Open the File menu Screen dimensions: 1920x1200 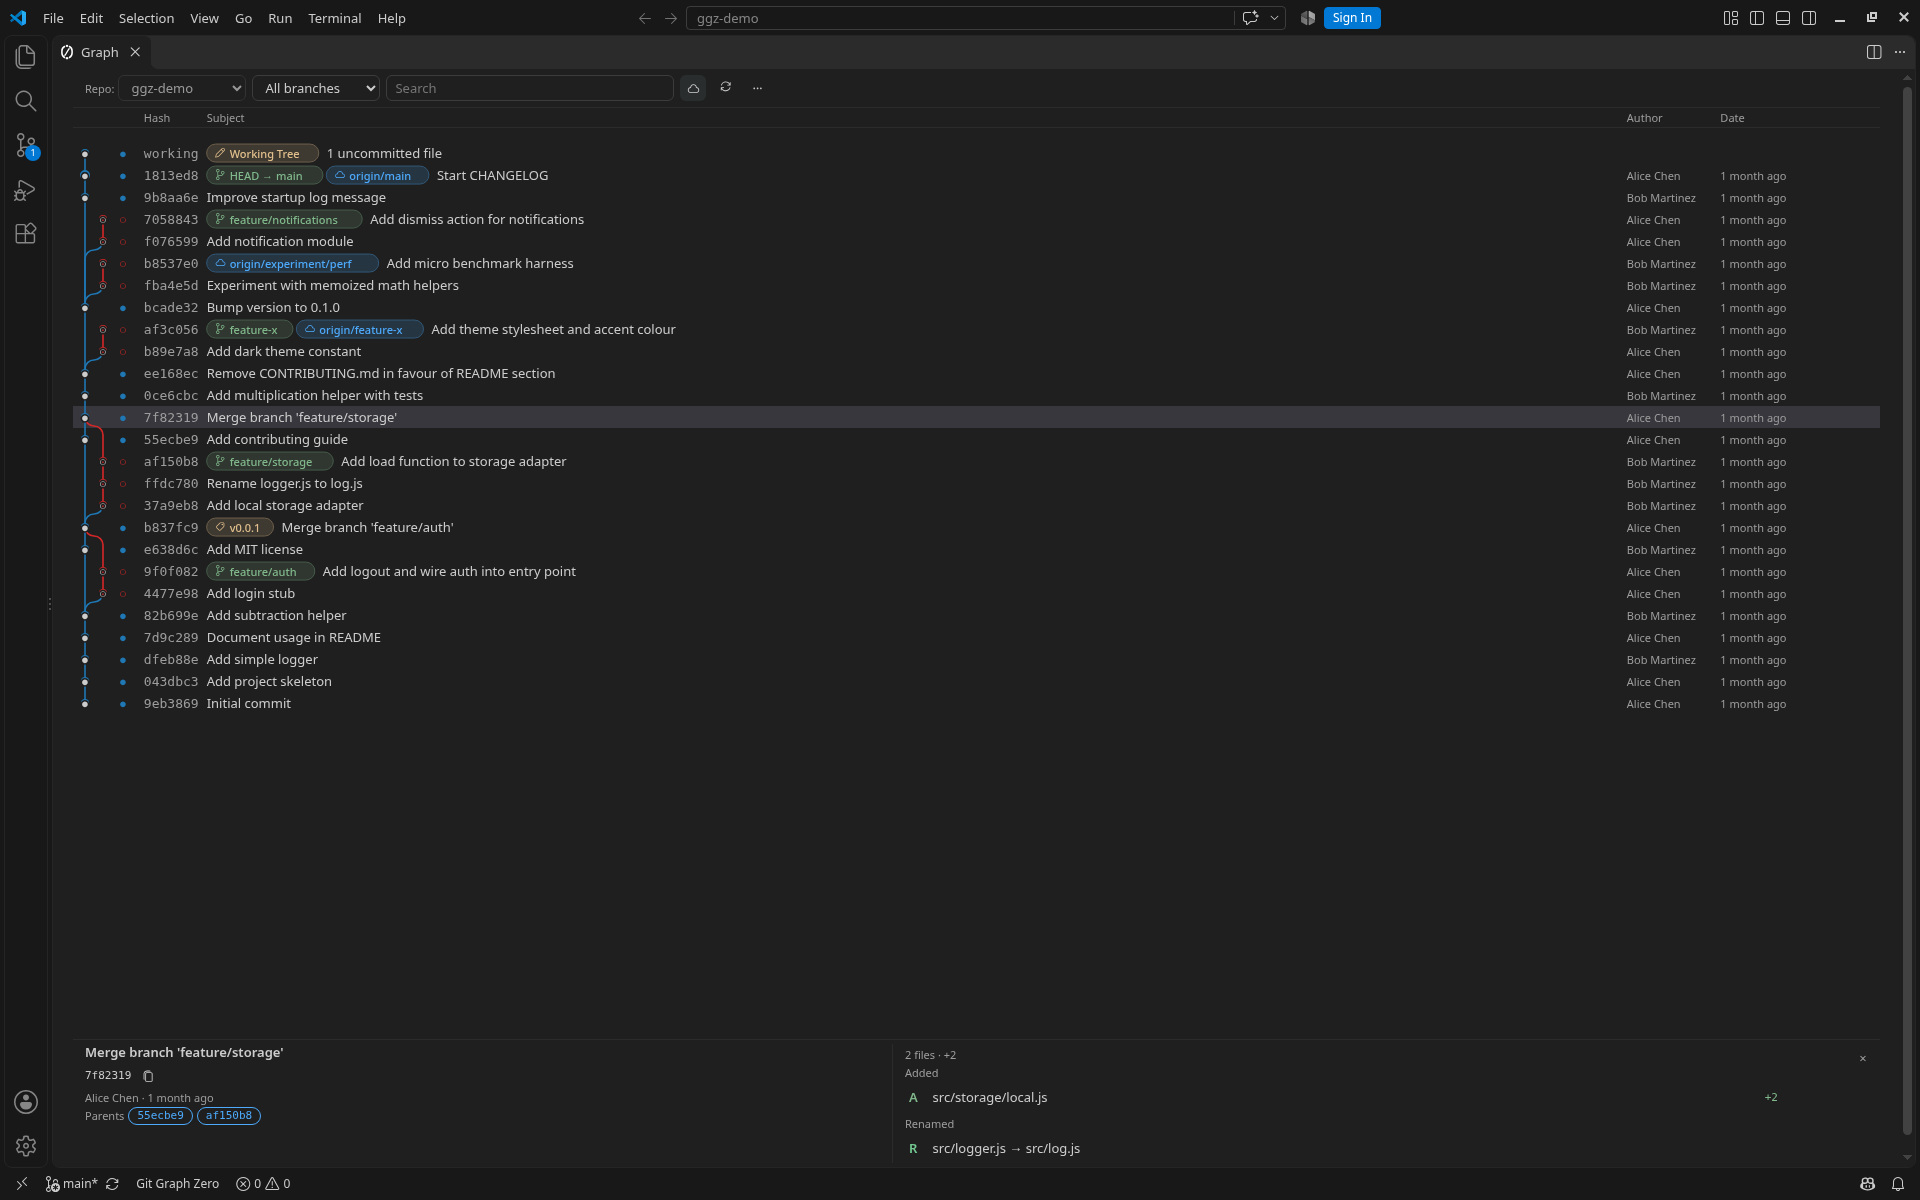[x=53, y=18]
